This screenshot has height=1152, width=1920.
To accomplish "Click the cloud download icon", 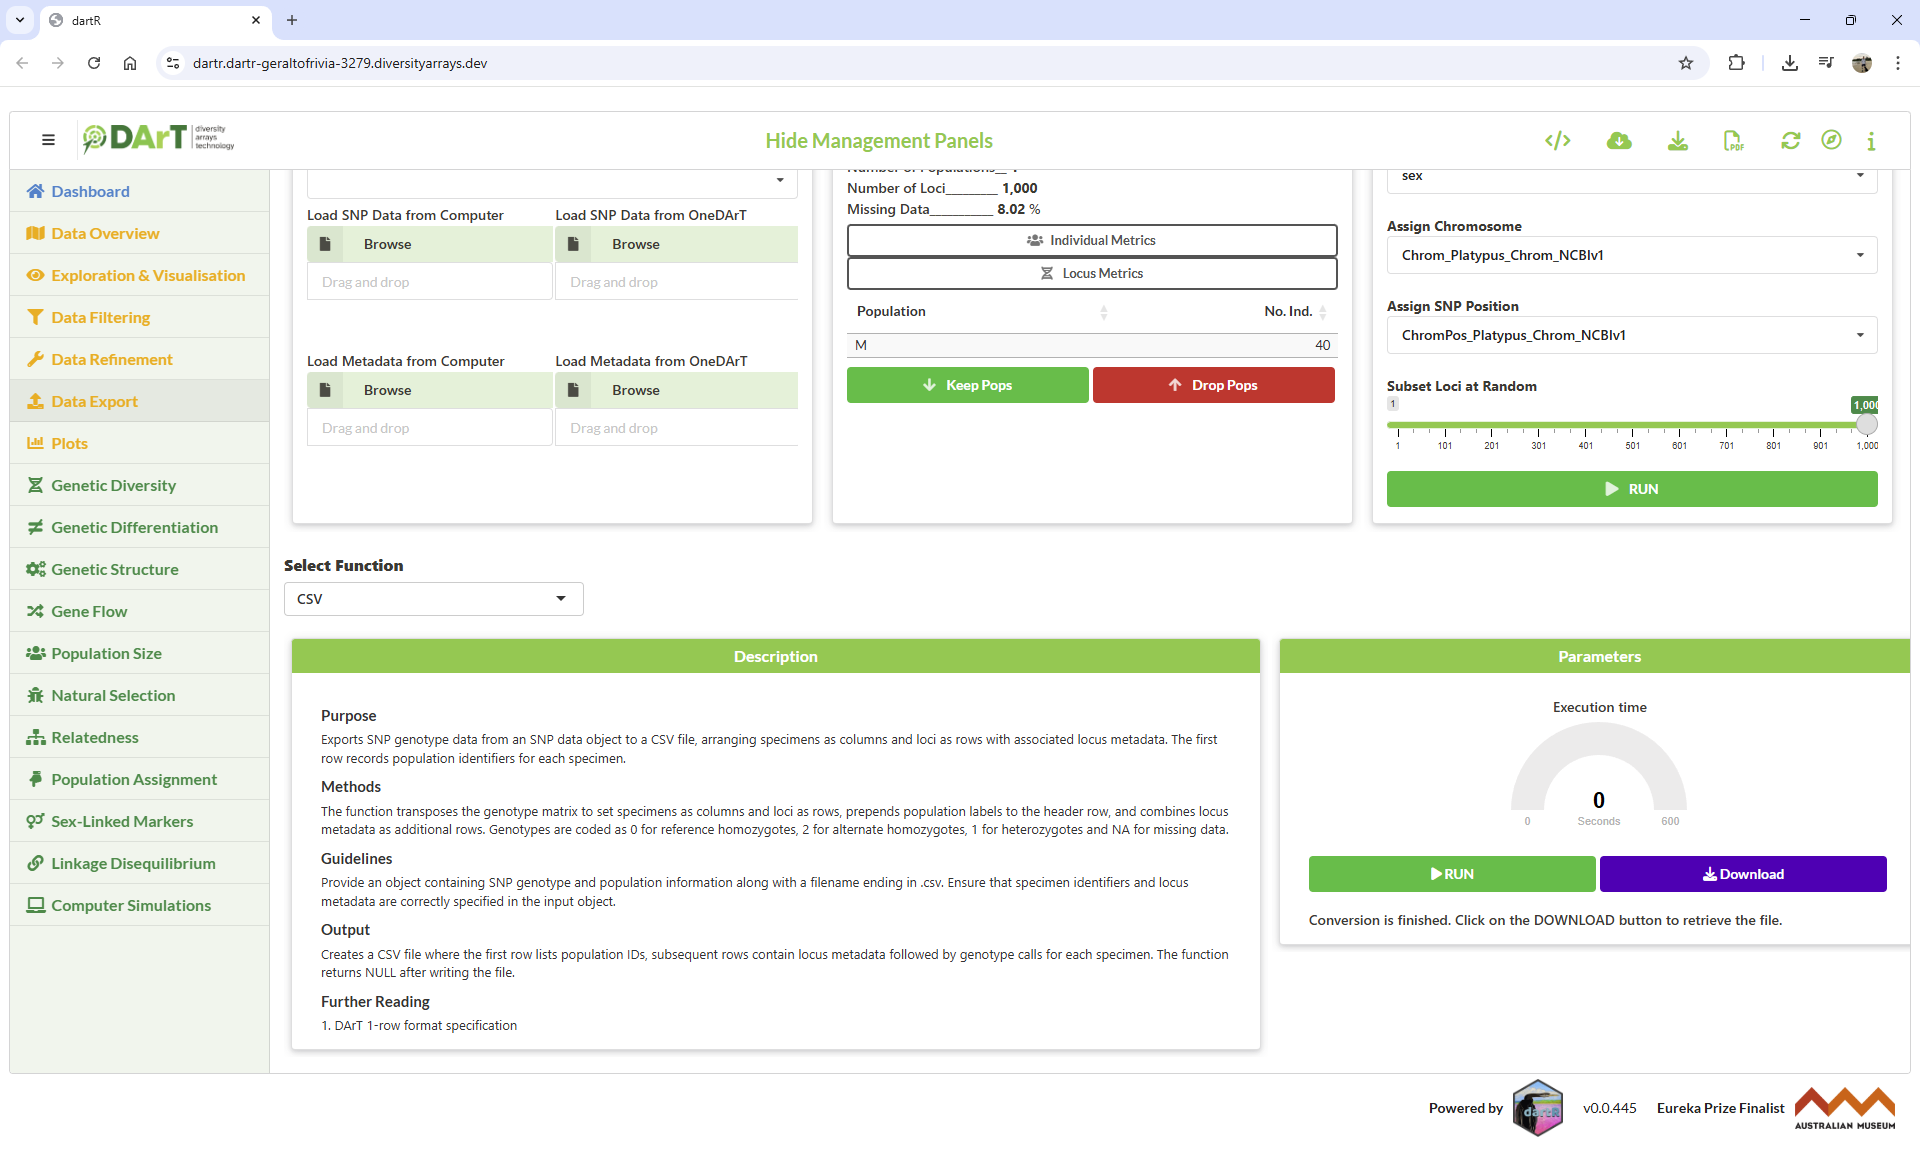I will [x=1619, y=141].
